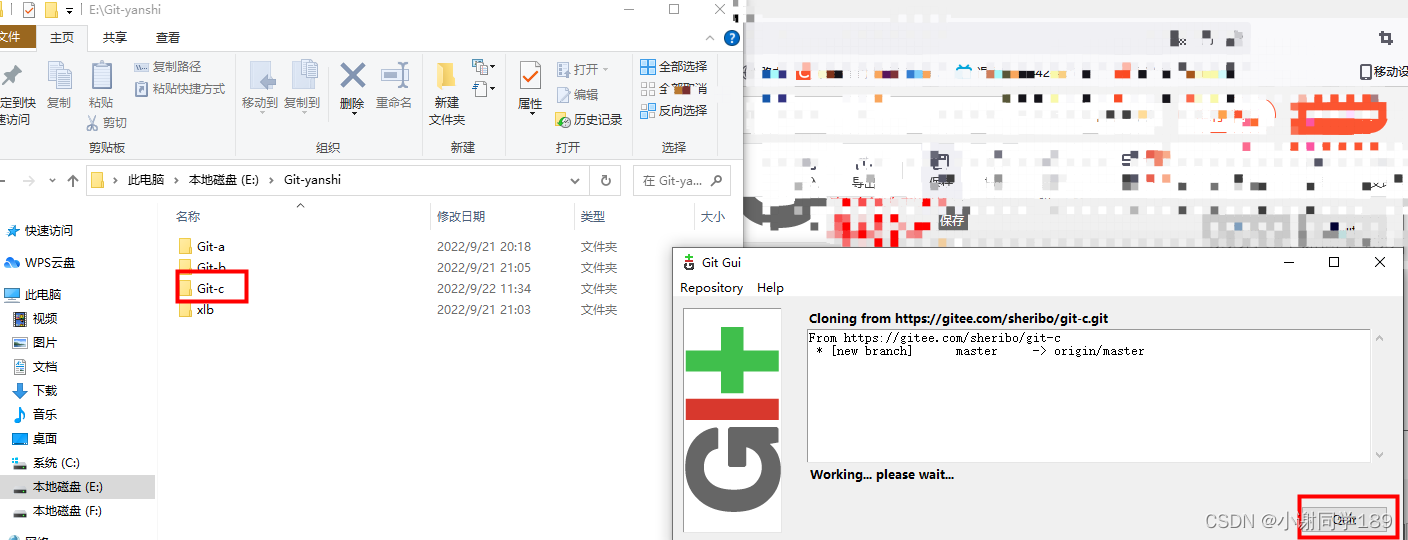
Task: Click the Git Gui clone output text area
Action: click(x=1089, y=396)
